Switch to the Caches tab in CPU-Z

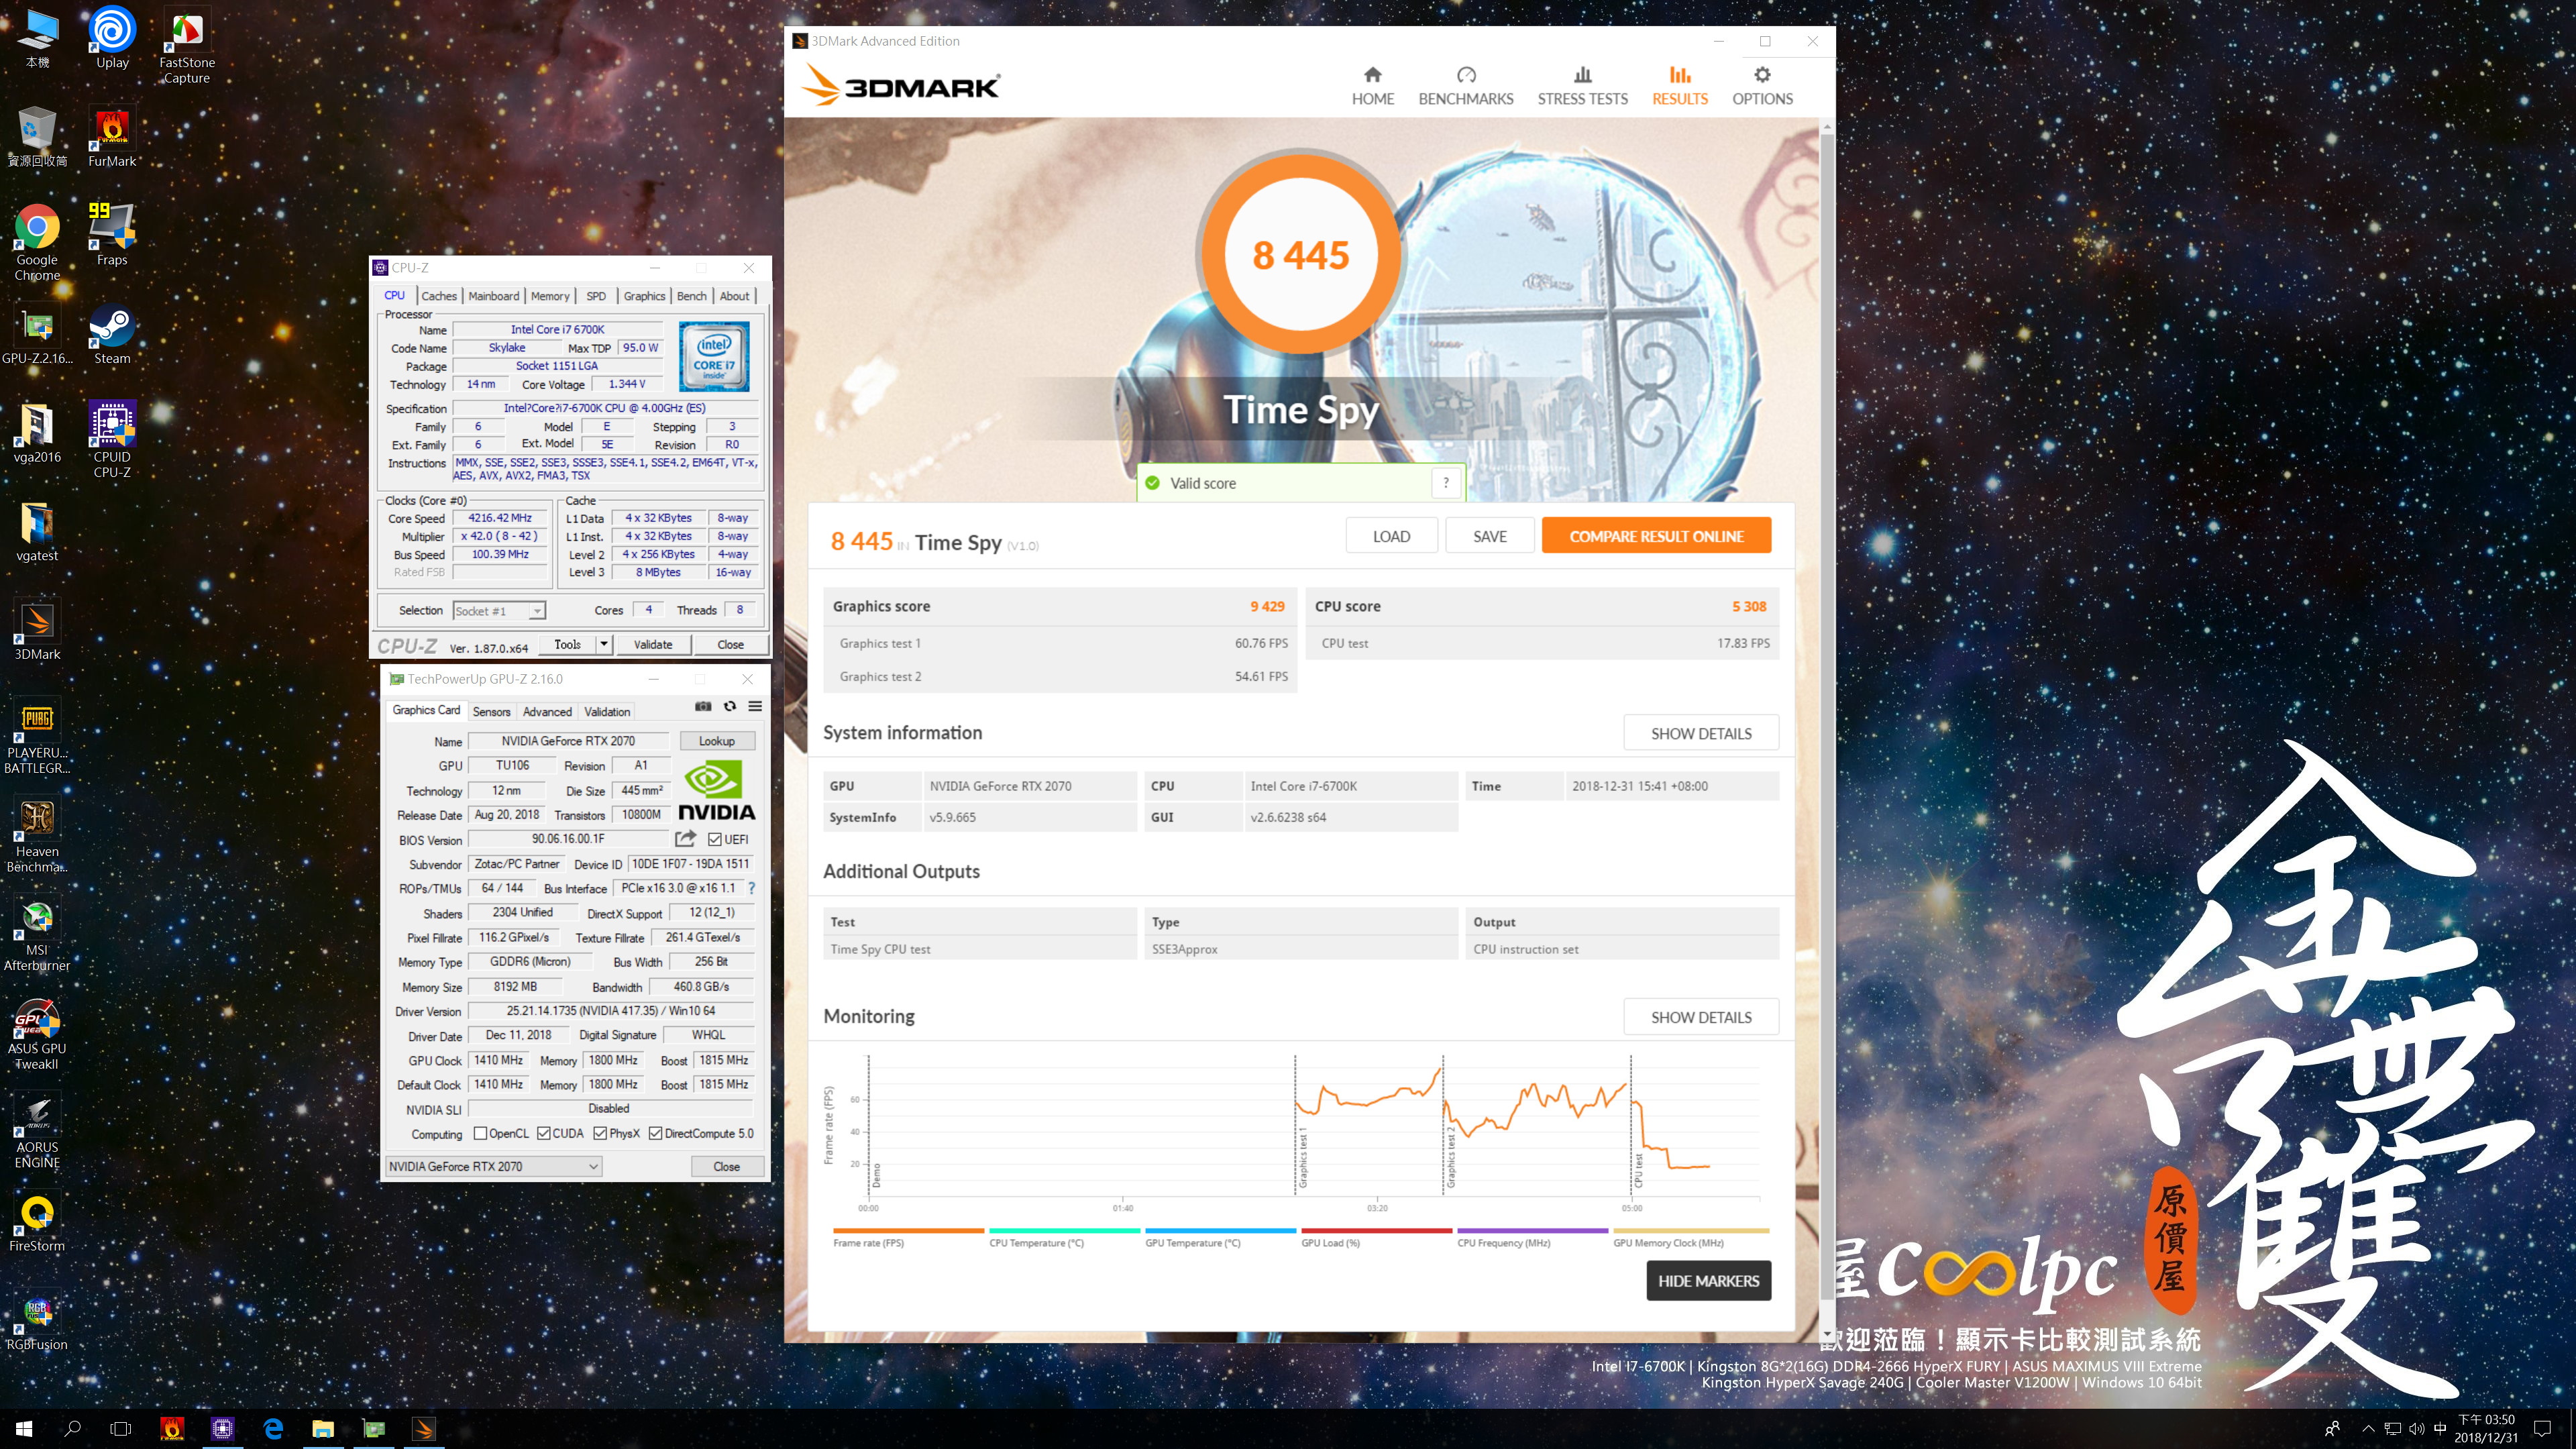[x=439, y=296]
